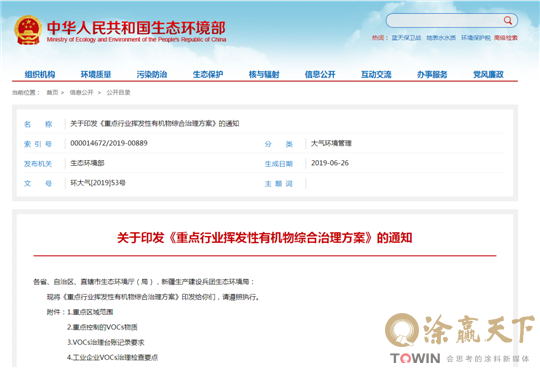Click the 名称 field label
Viewport: 540px width, 368px height.
pos(38,124)
